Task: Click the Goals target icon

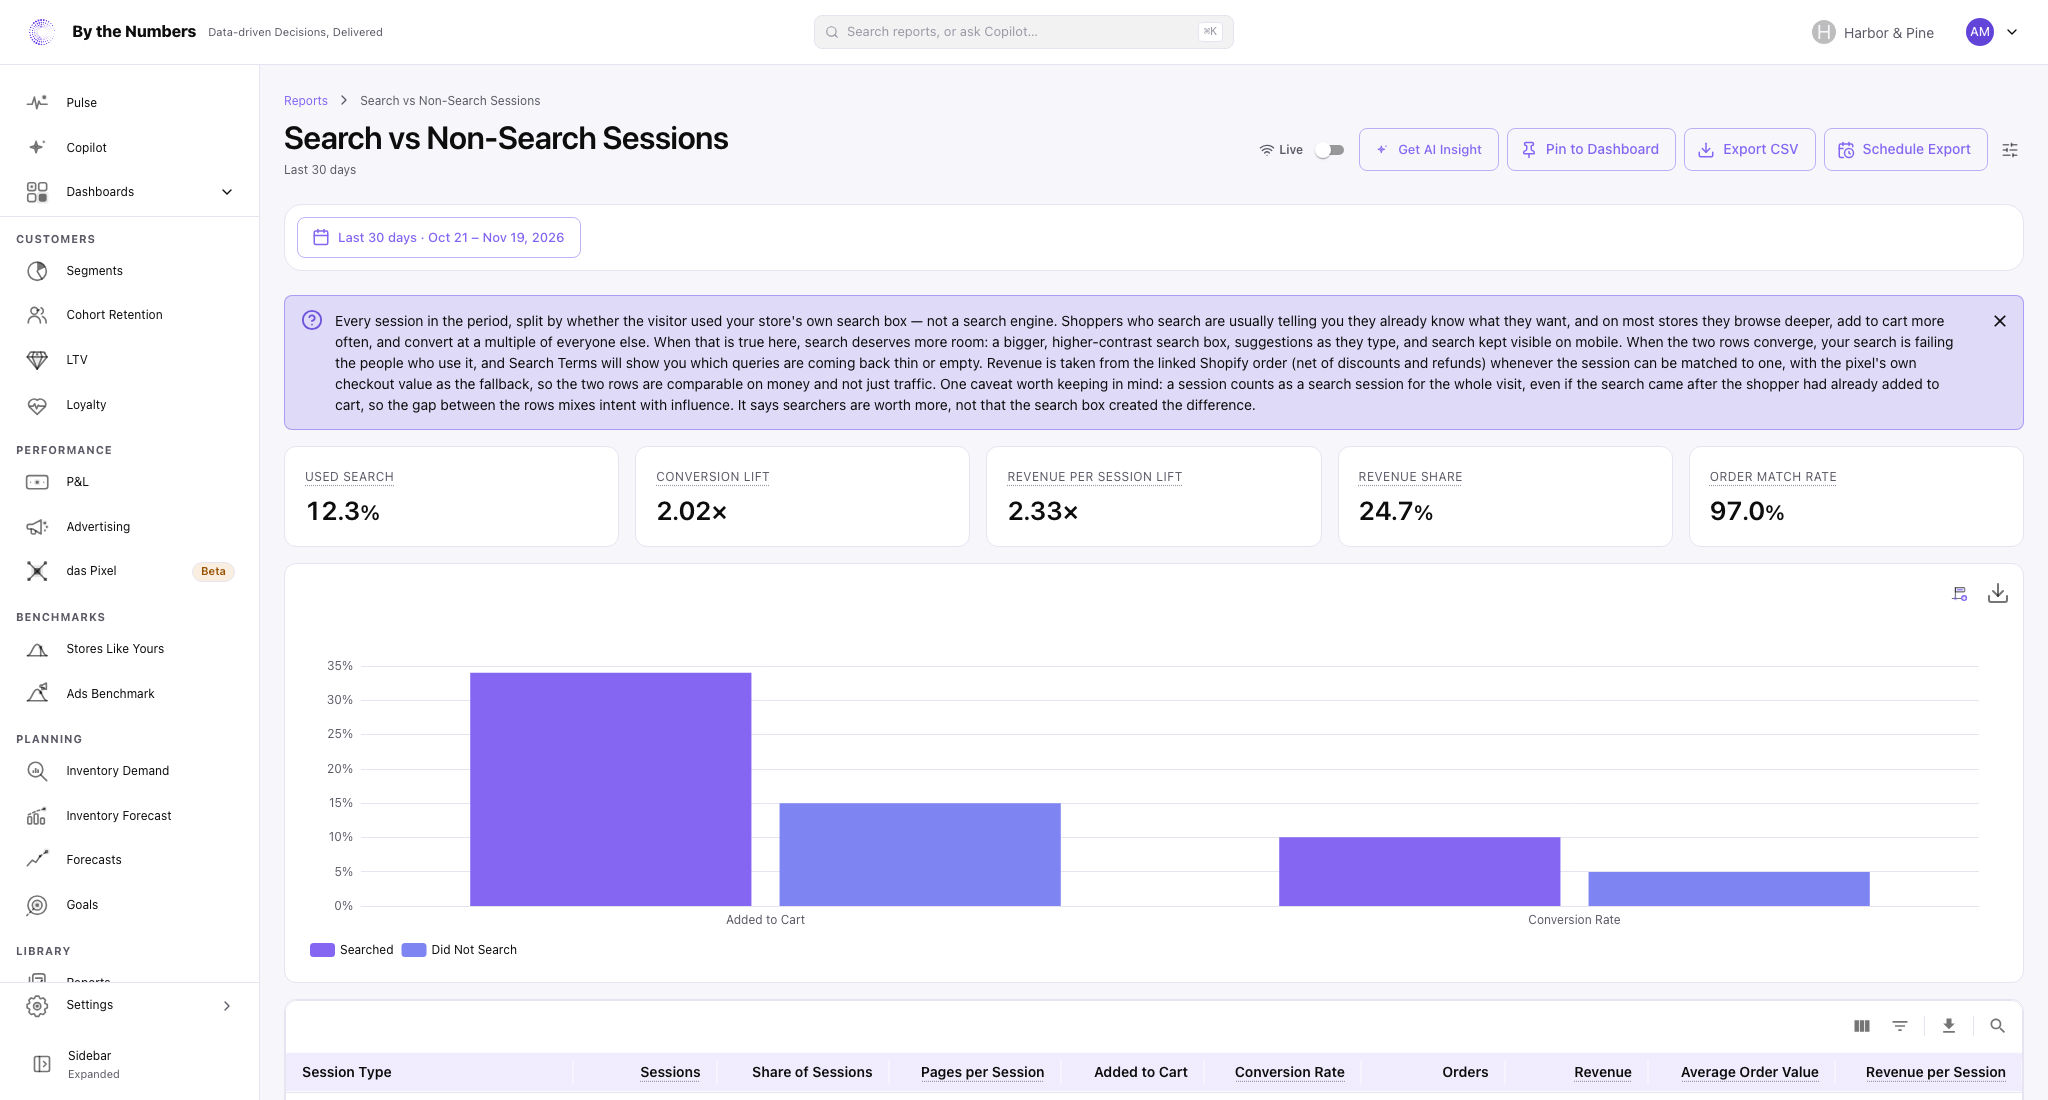Action: click(x=37, y=905)
